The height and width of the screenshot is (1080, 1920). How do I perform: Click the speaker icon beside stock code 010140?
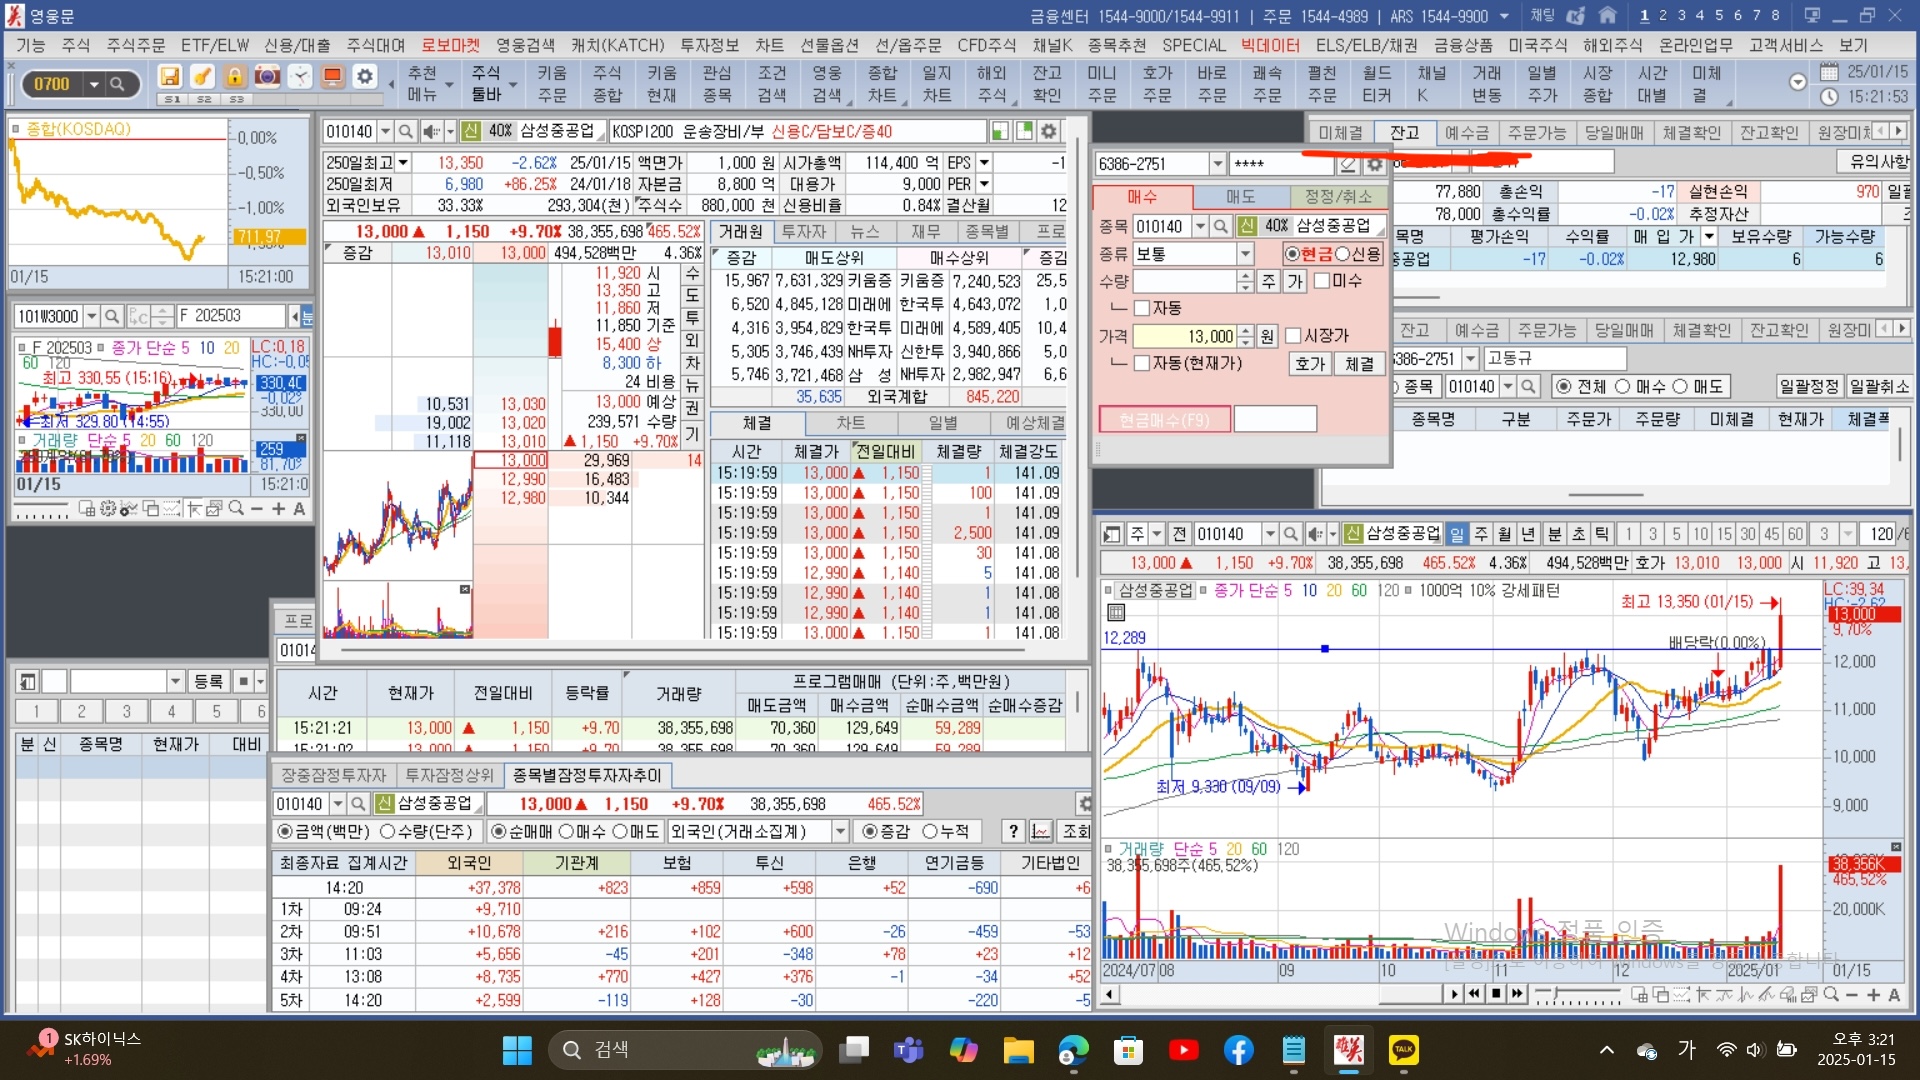pyautogui.click(x=430, y=132)
